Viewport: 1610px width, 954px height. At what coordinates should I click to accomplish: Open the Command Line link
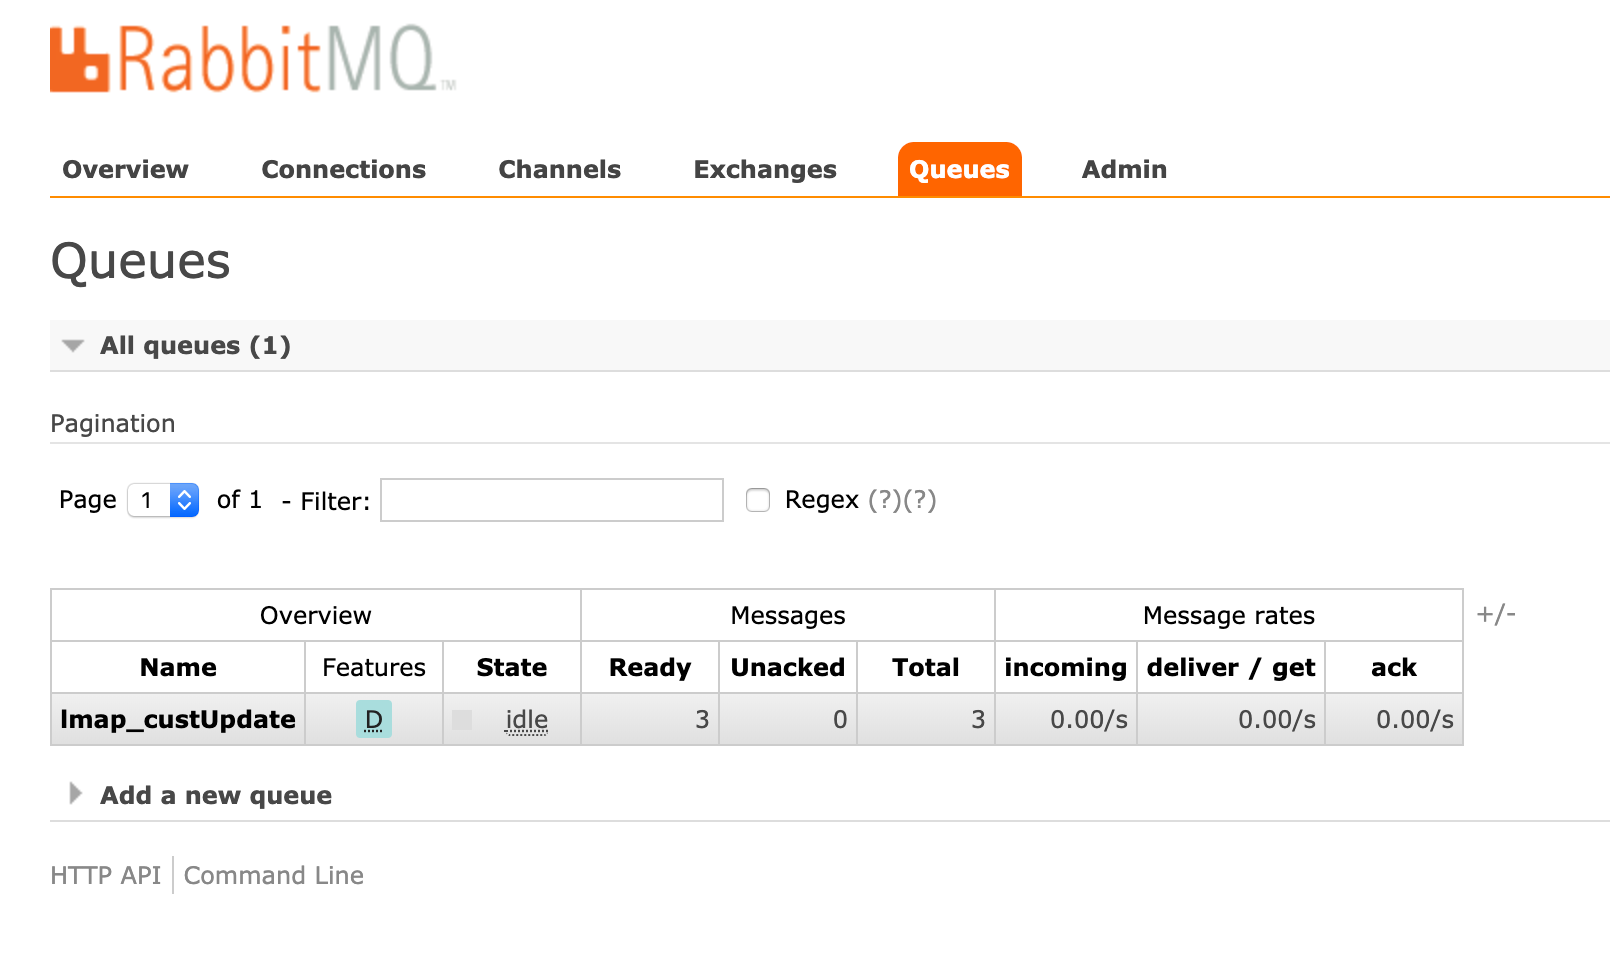(273, 876)
